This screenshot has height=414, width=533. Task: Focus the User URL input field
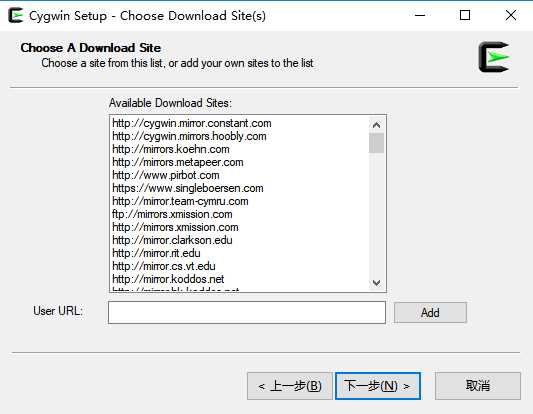247,312
